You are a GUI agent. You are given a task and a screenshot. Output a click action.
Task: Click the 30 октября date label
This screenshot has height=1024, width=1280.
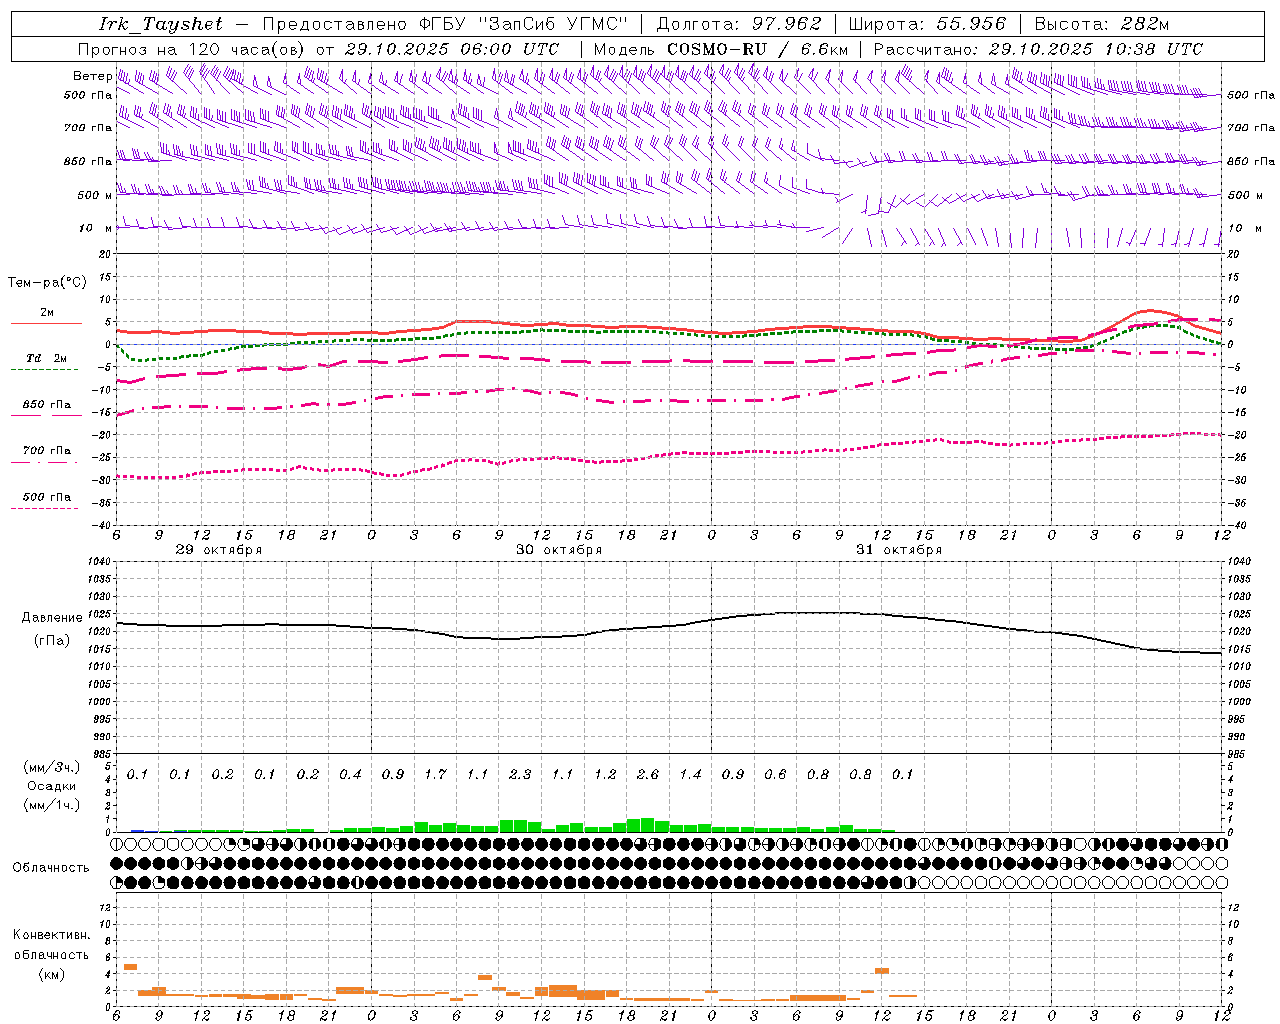(x=559, y=550)
